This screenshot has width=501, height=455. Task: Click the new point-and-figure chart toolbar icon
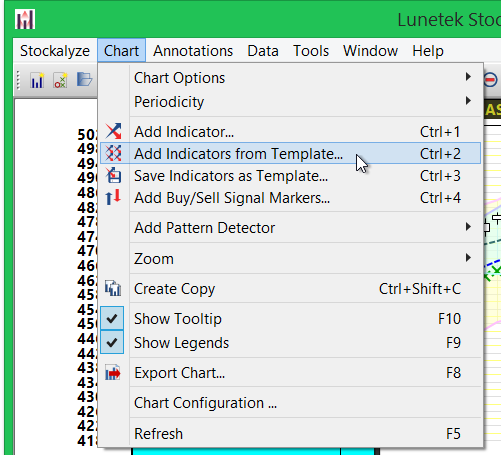click(x=60, y=80)
